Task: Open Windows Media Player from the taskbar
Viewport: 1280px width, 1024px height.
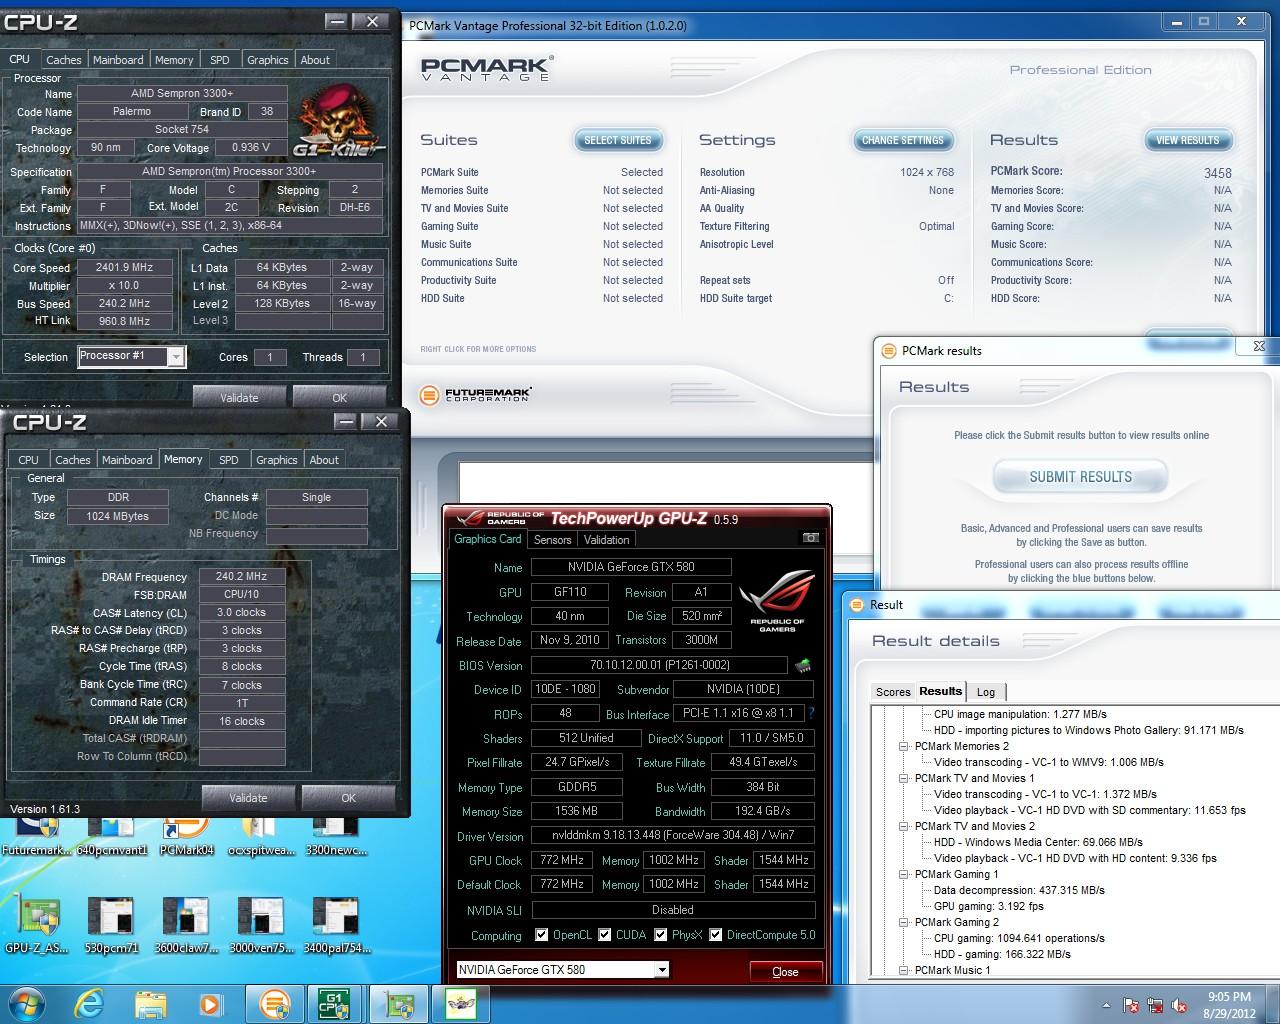Action: 210,1003
